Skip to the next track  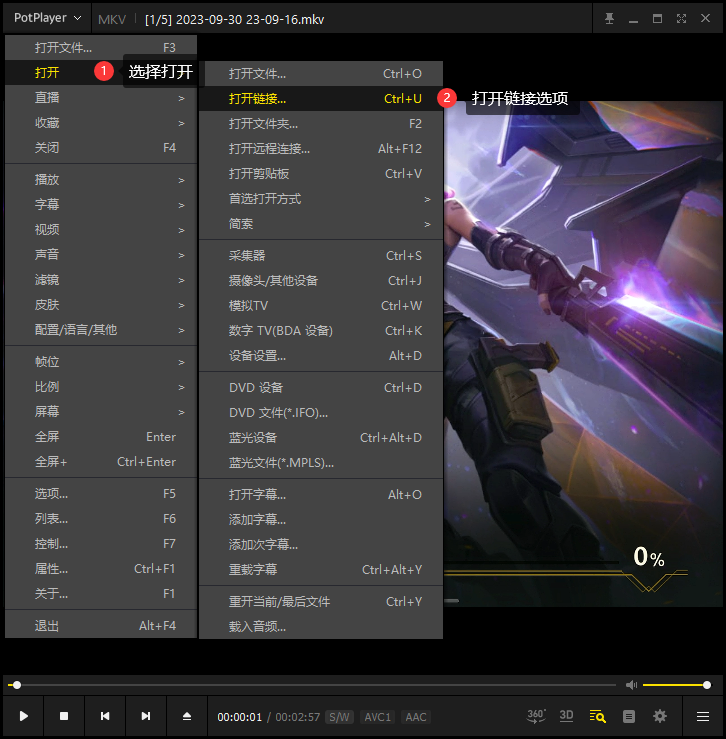(146, 716)
